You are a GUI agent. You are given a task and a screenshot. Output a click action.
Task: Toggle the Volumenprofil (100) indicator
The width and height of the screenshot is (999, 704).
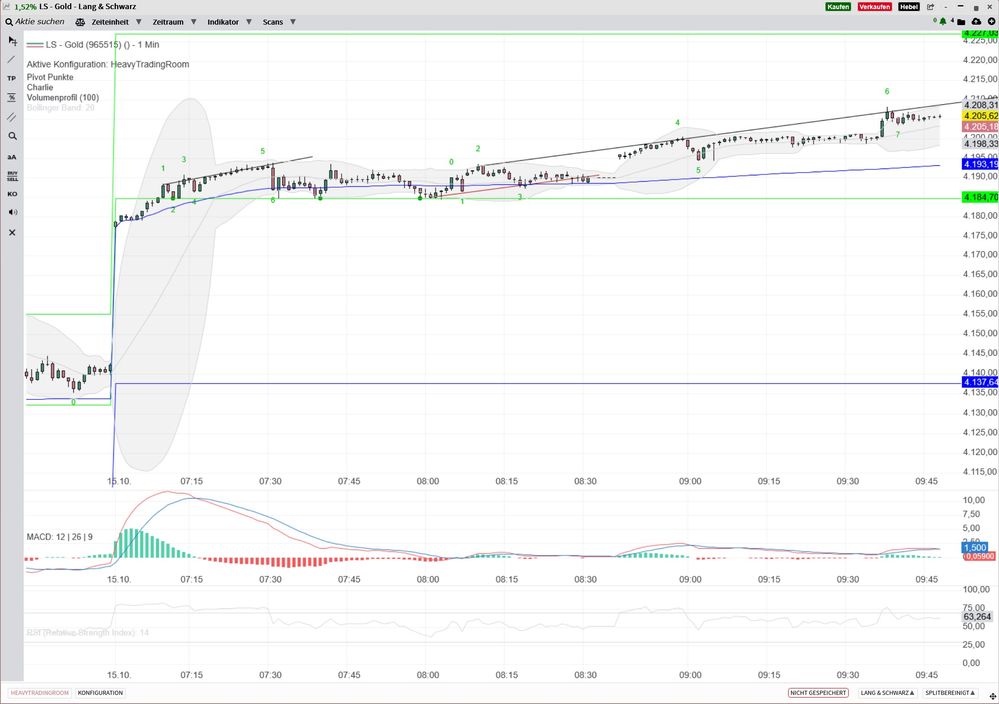[62, 97]
